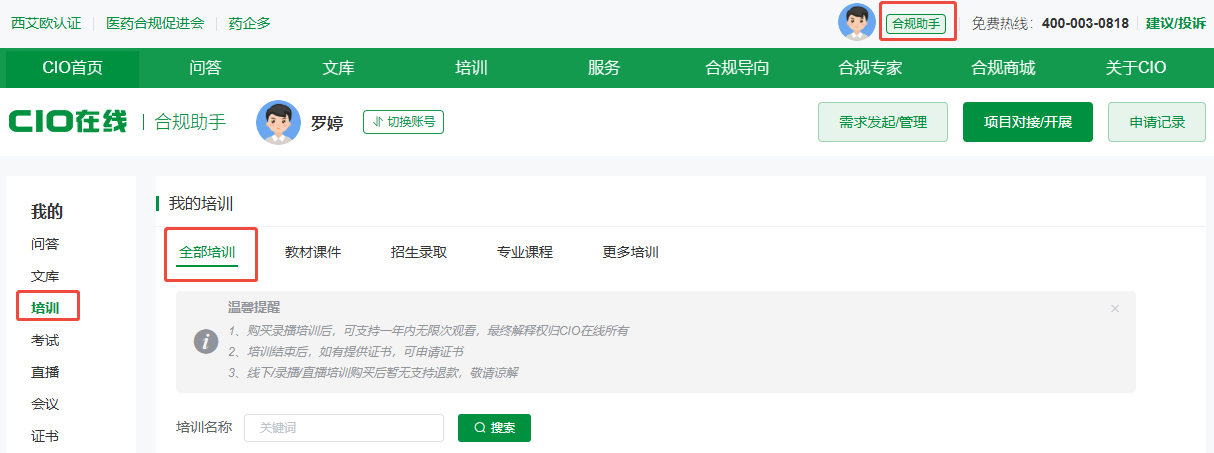1214x453 pixels.
Task: Switch to the 教材课件 tab
Action: (313, 253)
